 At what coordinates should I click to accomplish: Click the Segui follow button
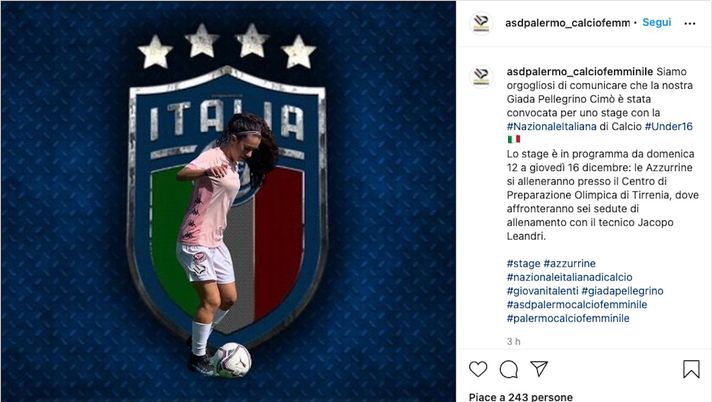click(x=657, y=22)
